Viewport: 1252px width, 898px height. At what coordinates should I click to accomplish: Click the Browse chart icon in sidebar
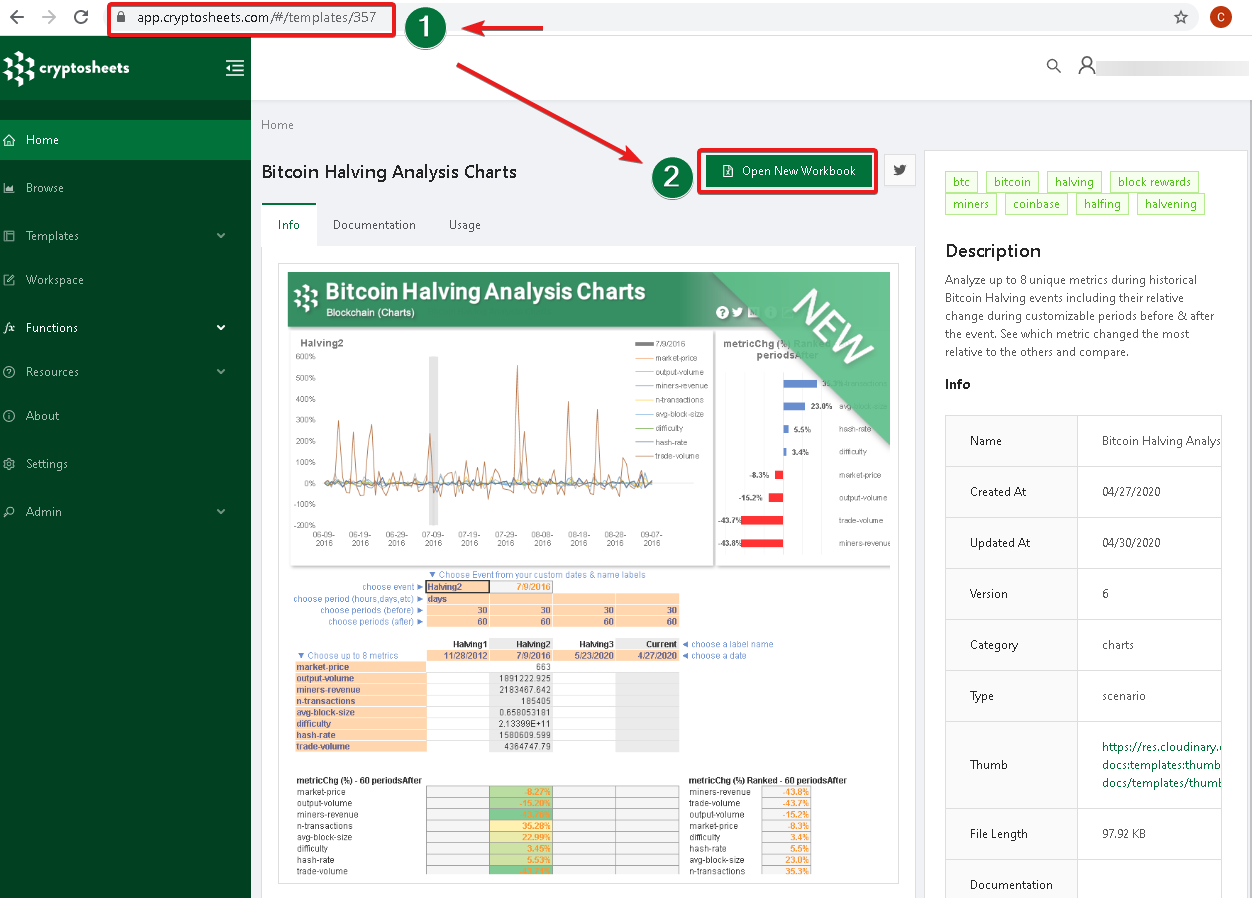[10, 188]
